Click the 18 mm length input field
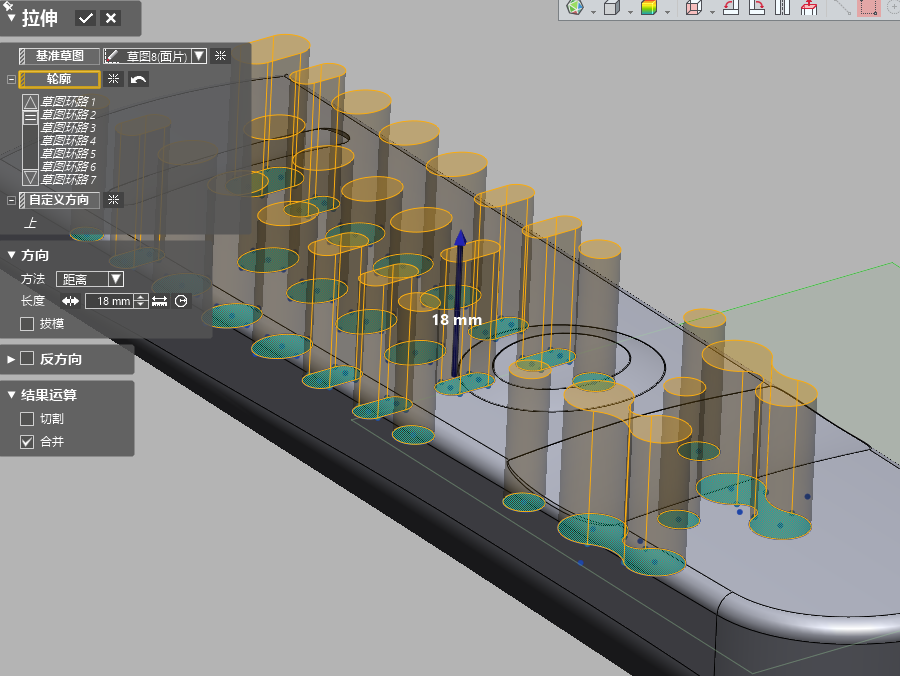This screenshot has height=676, width=900. click(109, 301)
